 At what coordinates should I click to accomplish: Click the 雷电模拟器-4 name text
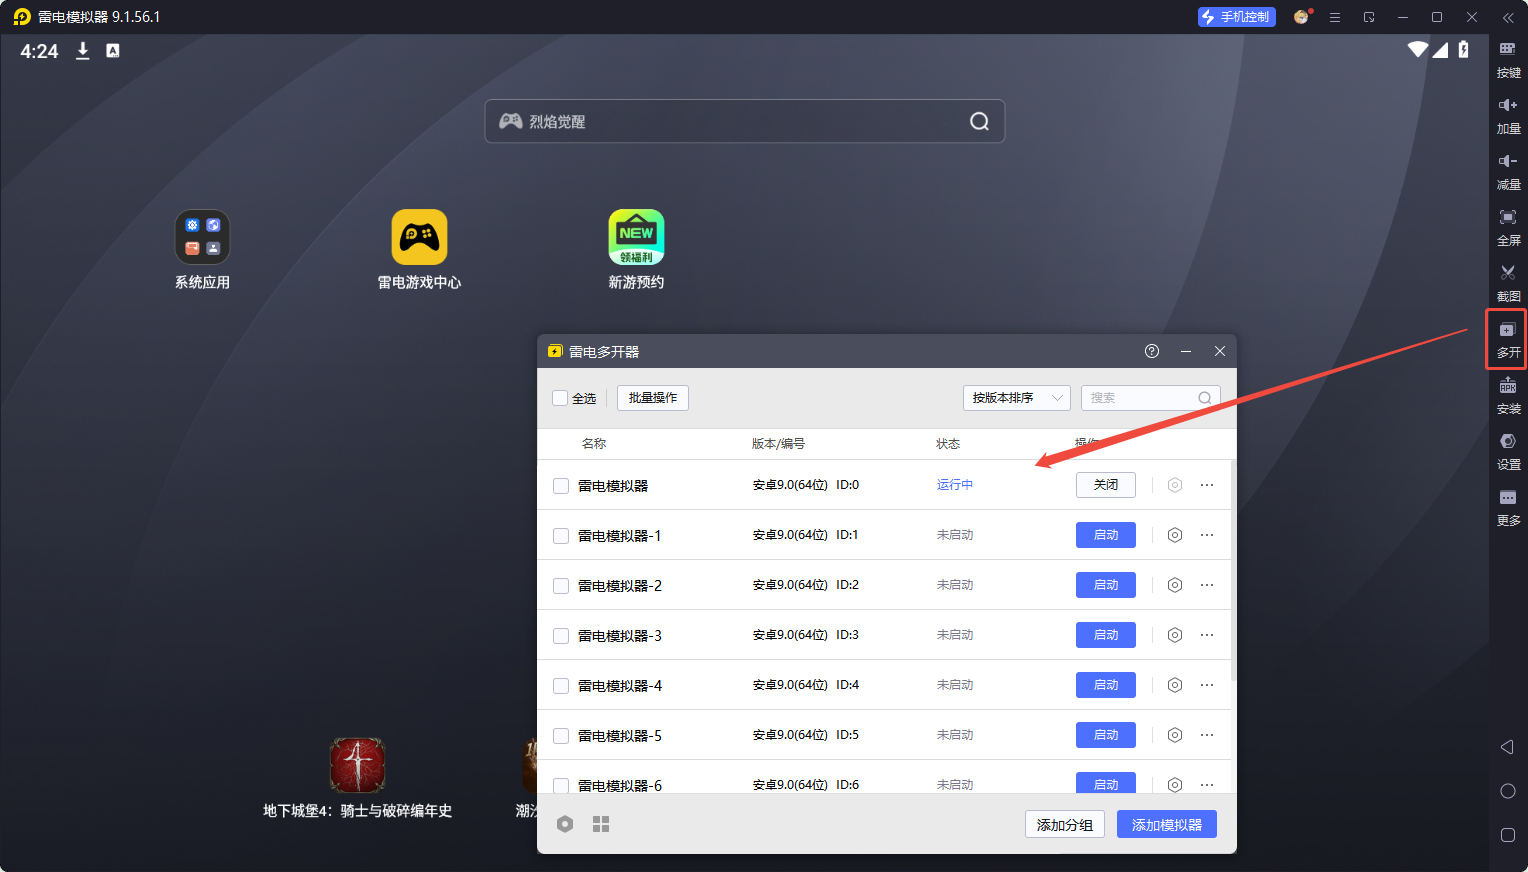(620, 686)
